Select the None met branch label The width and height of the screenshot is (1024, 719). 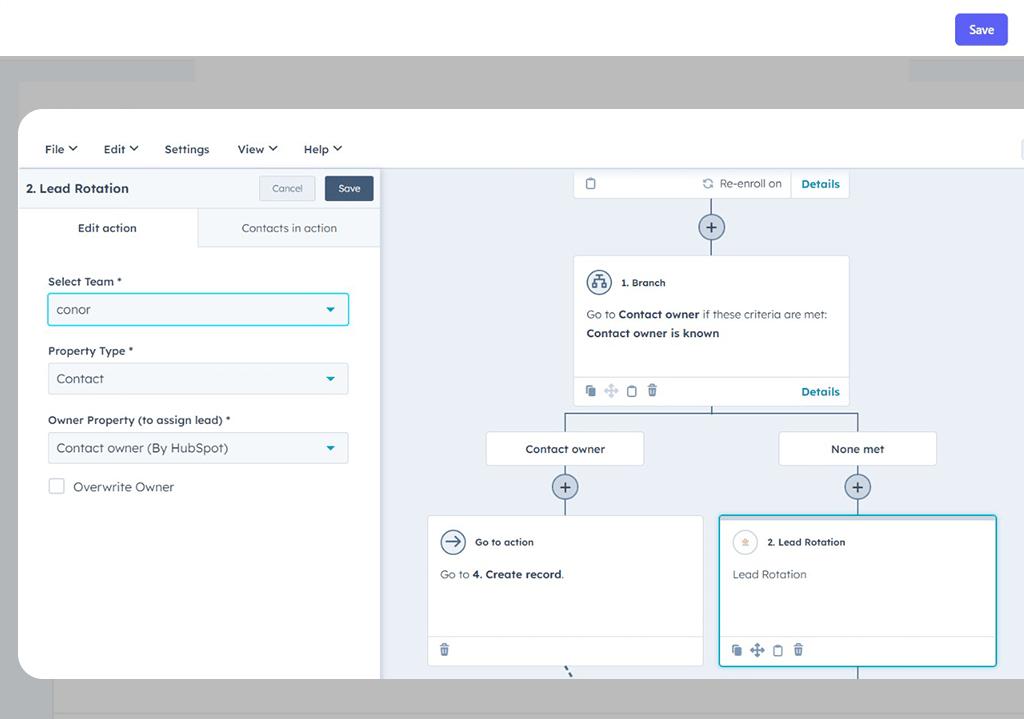click(857, 449)
